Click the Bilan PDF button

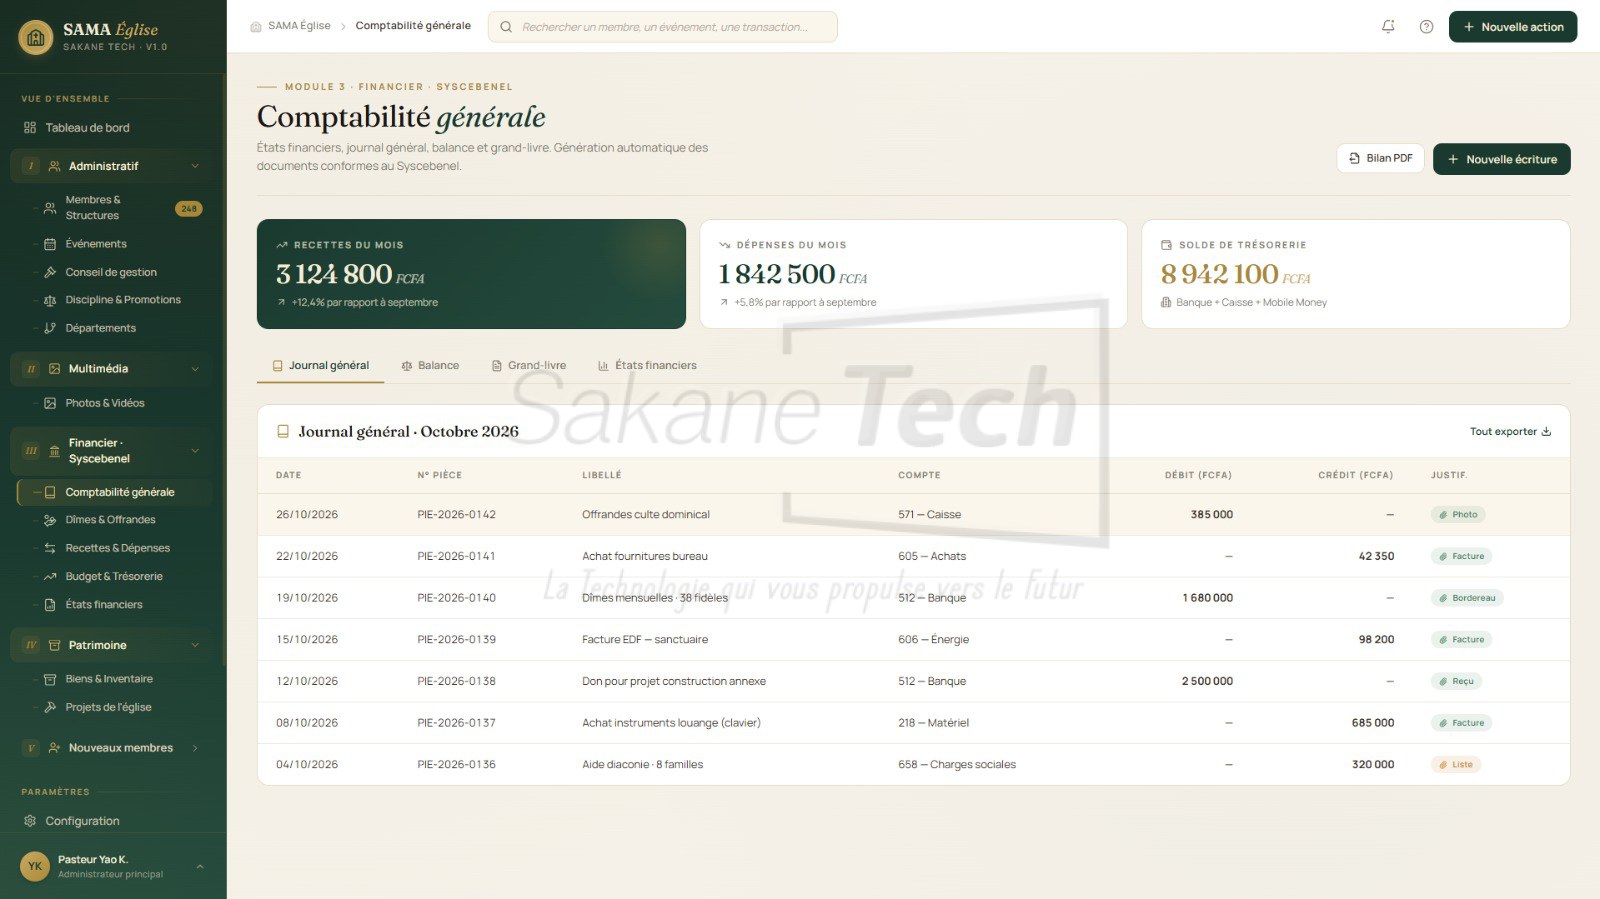point(1380,158)
